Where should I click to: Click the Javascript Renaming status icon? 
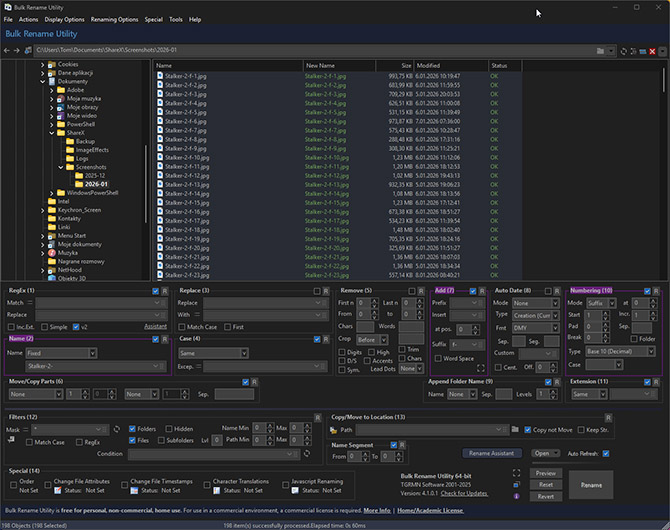pyautogui.click(x=296, y=489)
